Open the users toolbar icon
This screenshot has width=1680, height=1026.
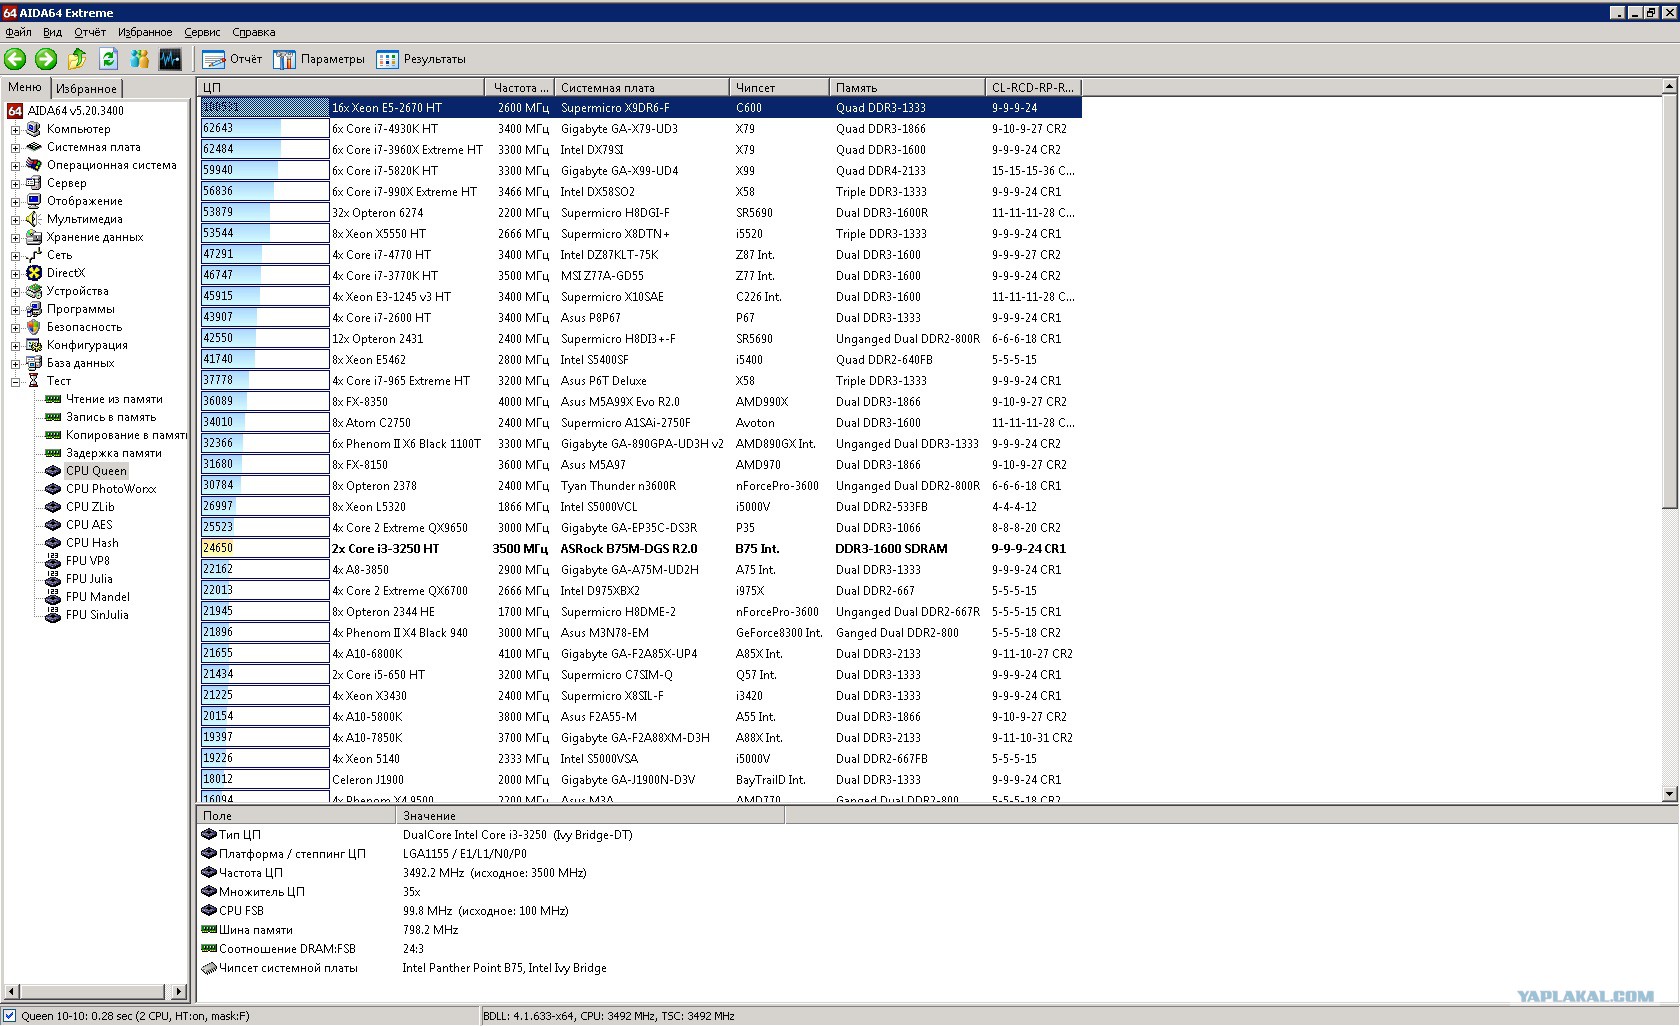[x=139, y=59]
